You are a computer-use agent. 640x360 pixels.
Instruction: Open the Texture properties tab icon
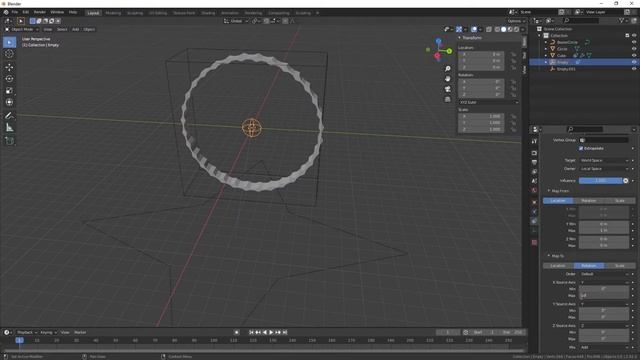534,242
